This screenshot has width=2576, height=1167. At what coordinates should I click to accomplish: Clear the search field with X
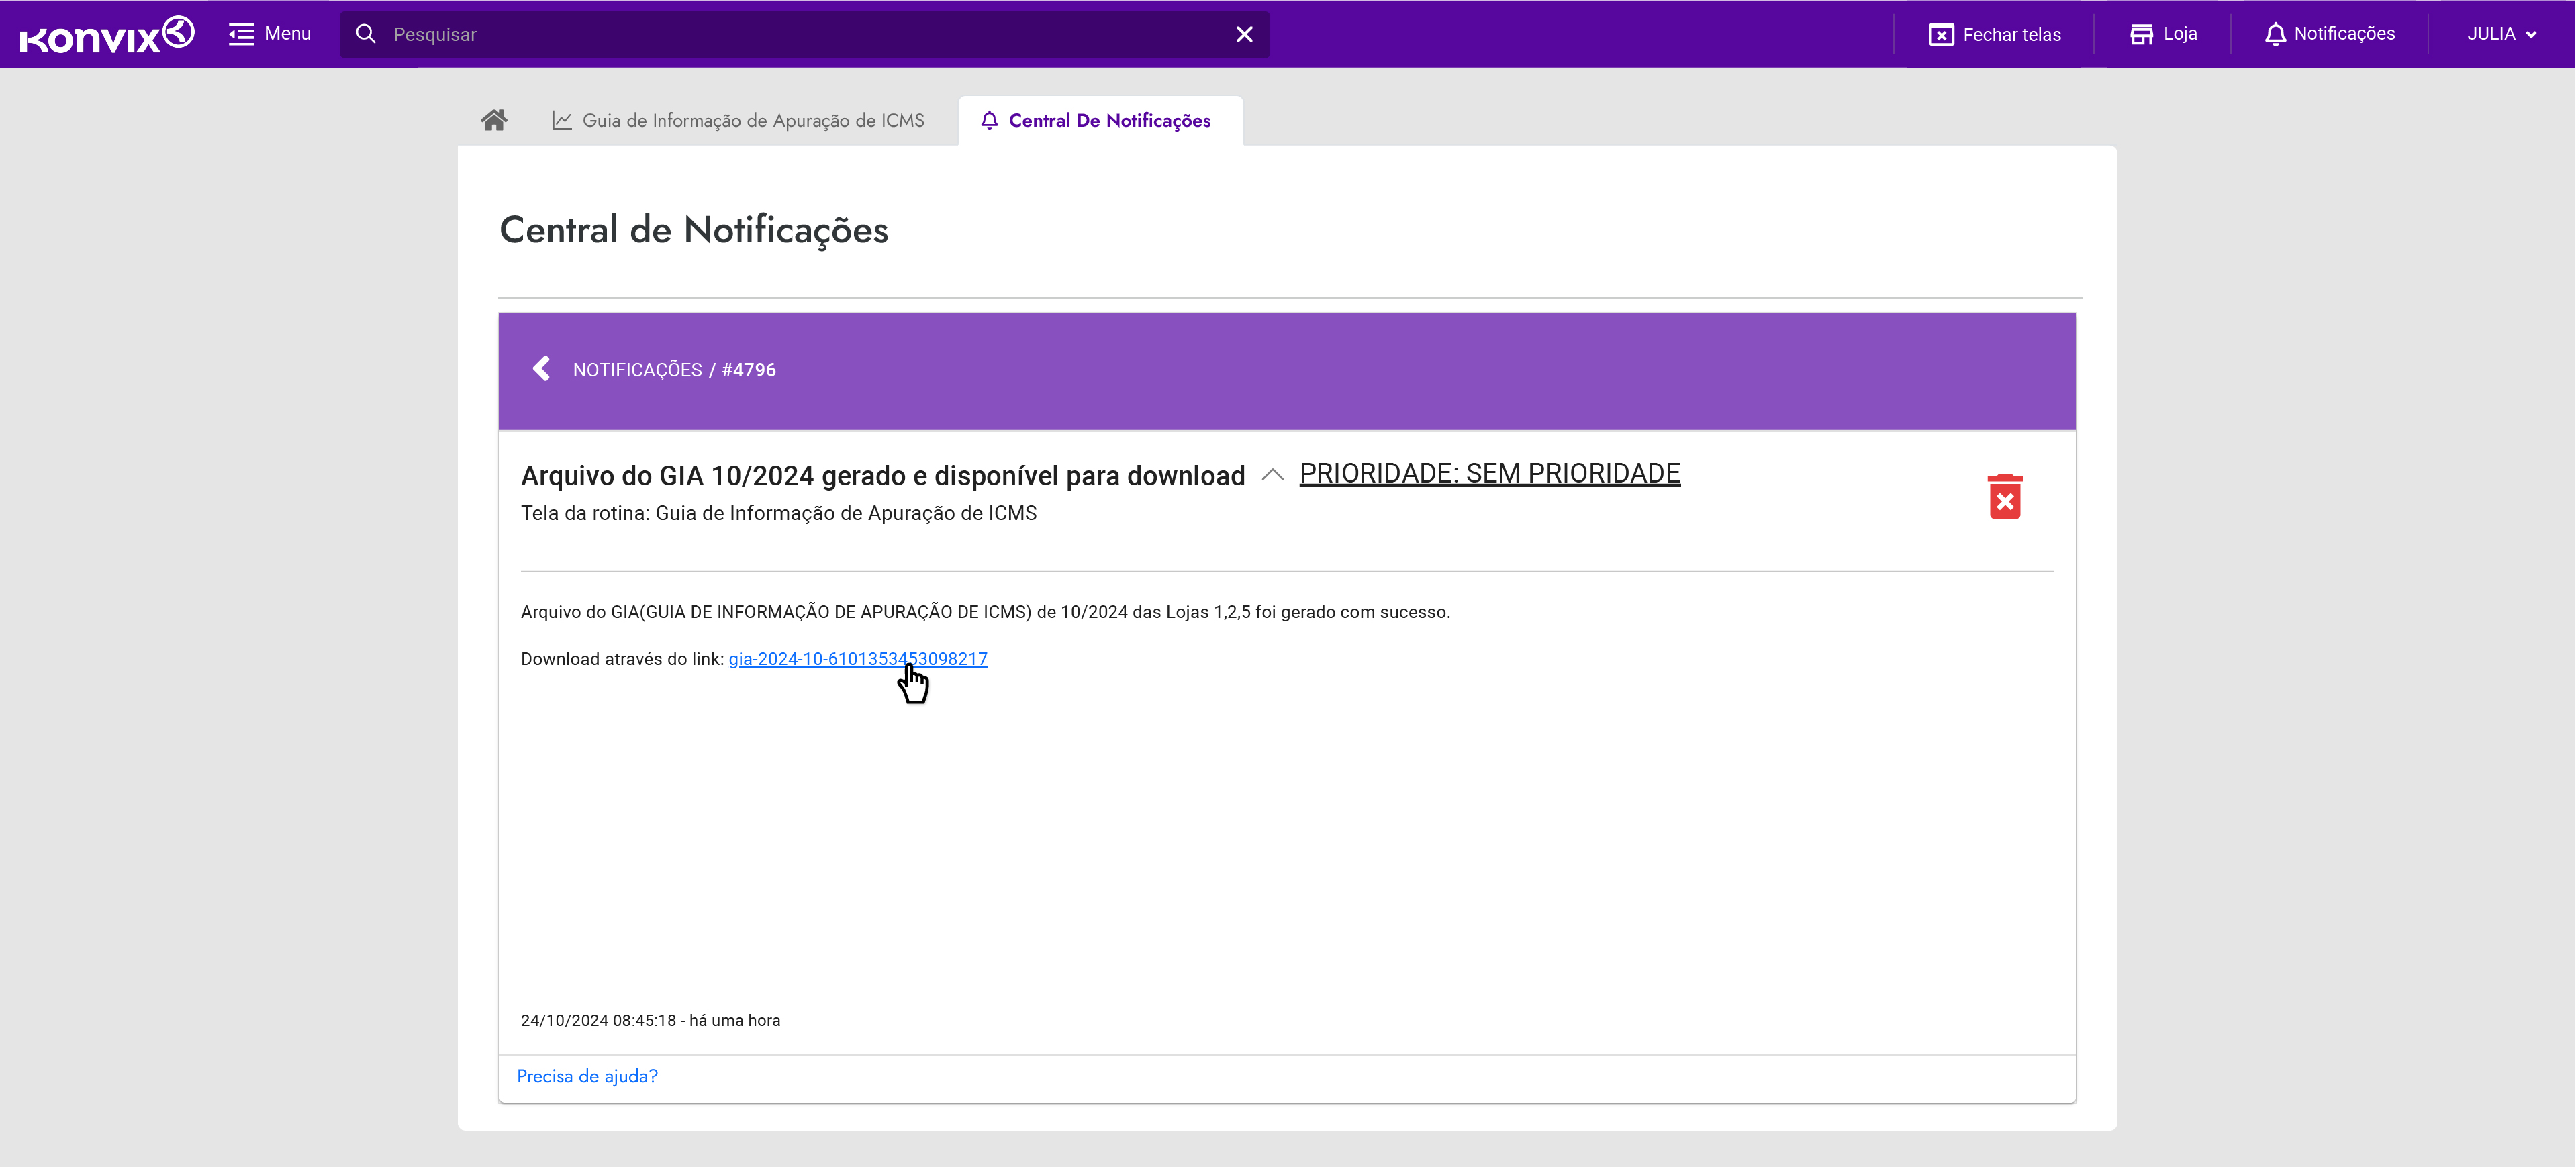[1244, 34]
